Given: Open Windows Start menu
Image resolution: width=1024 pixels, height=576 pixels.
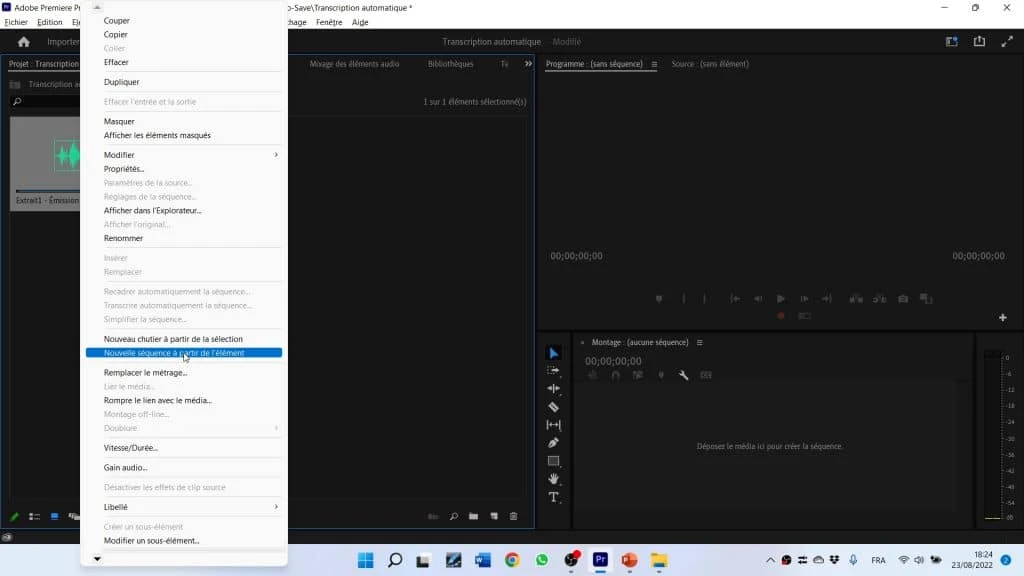Looking at the screenshot, I should tap(366, 560).
